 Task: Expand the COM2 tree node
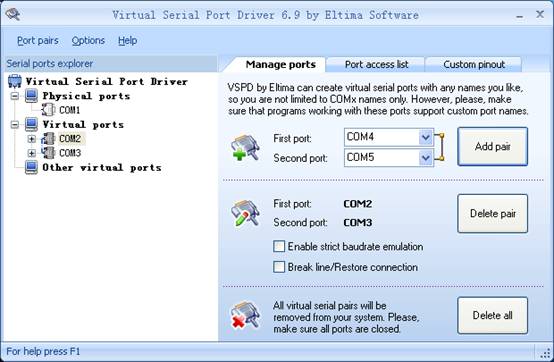[31, 139]
